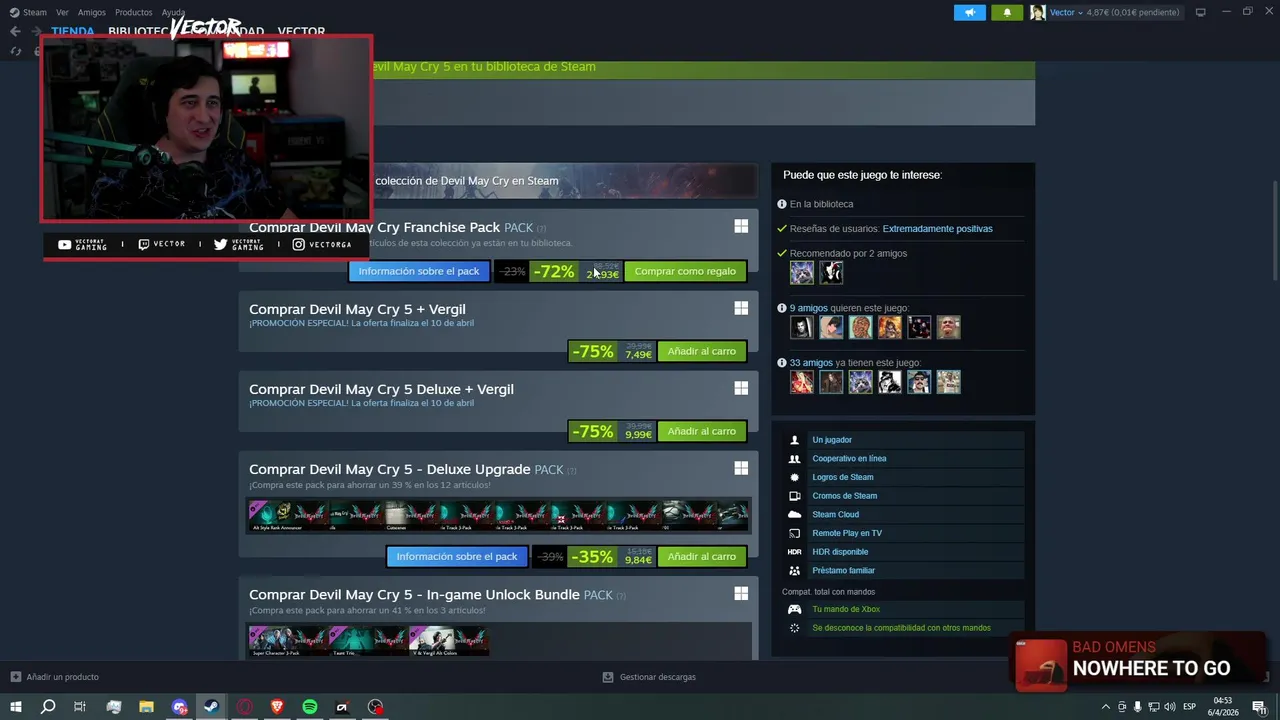Viewport: 1280px width, 720px height.
Task: Click Windows icon on Deluxe Upgrade pack row
Action: 741,468
